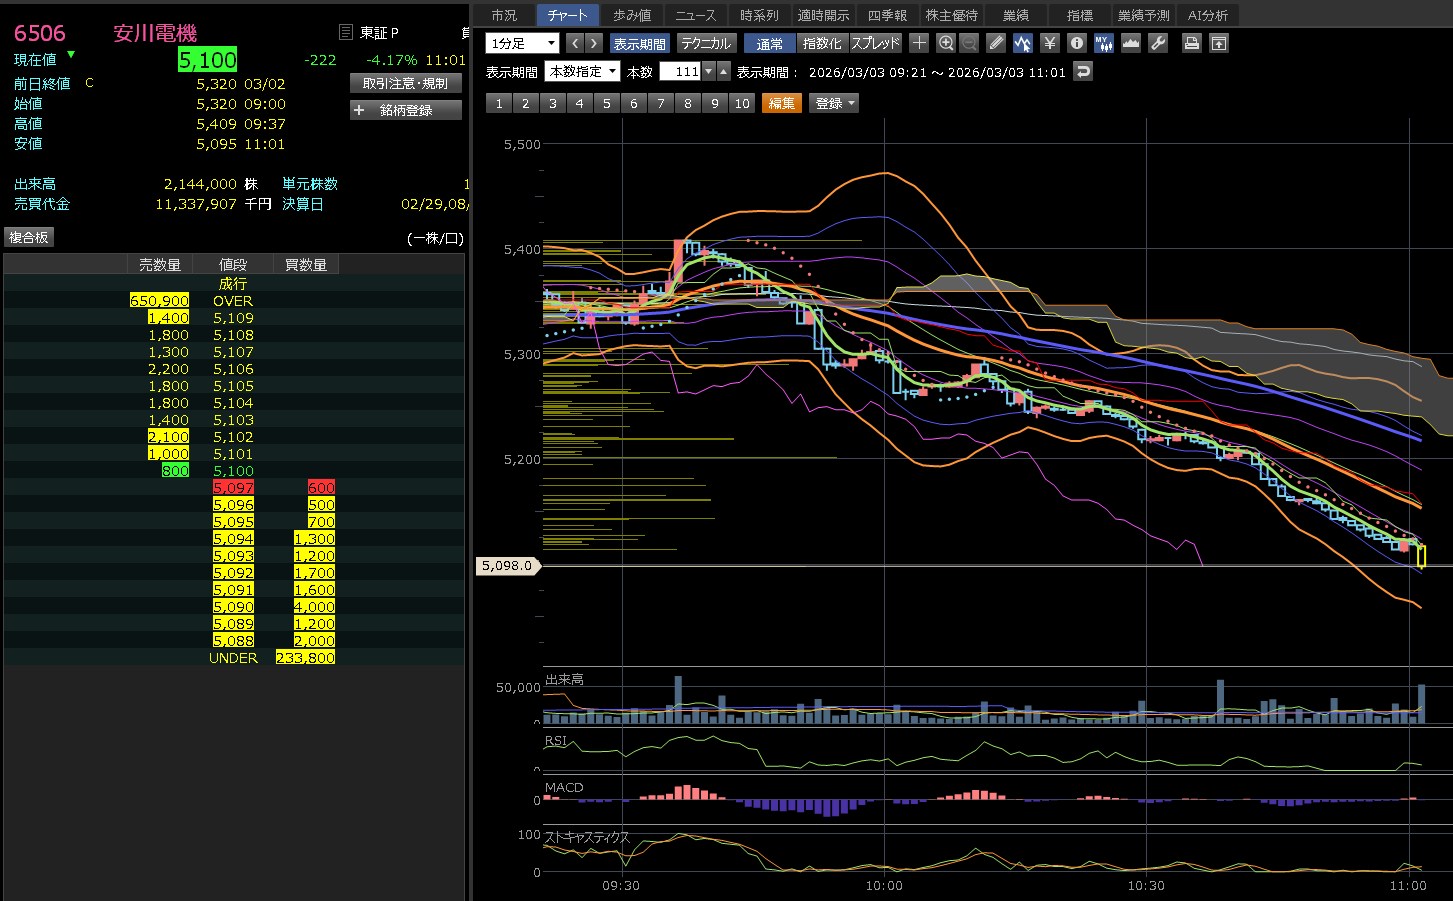
Task: Open the 1分足 timeframe dropdown
Action: [x=522, y=43]
